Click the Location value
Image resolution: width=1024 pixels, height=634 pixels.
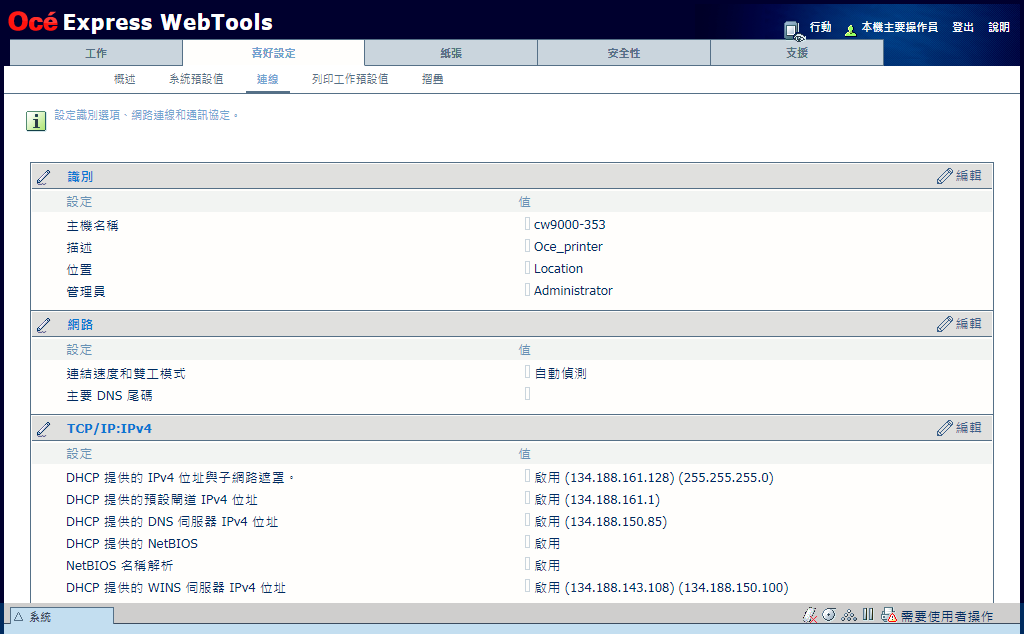pyautogui.click(x=558, y=268)
